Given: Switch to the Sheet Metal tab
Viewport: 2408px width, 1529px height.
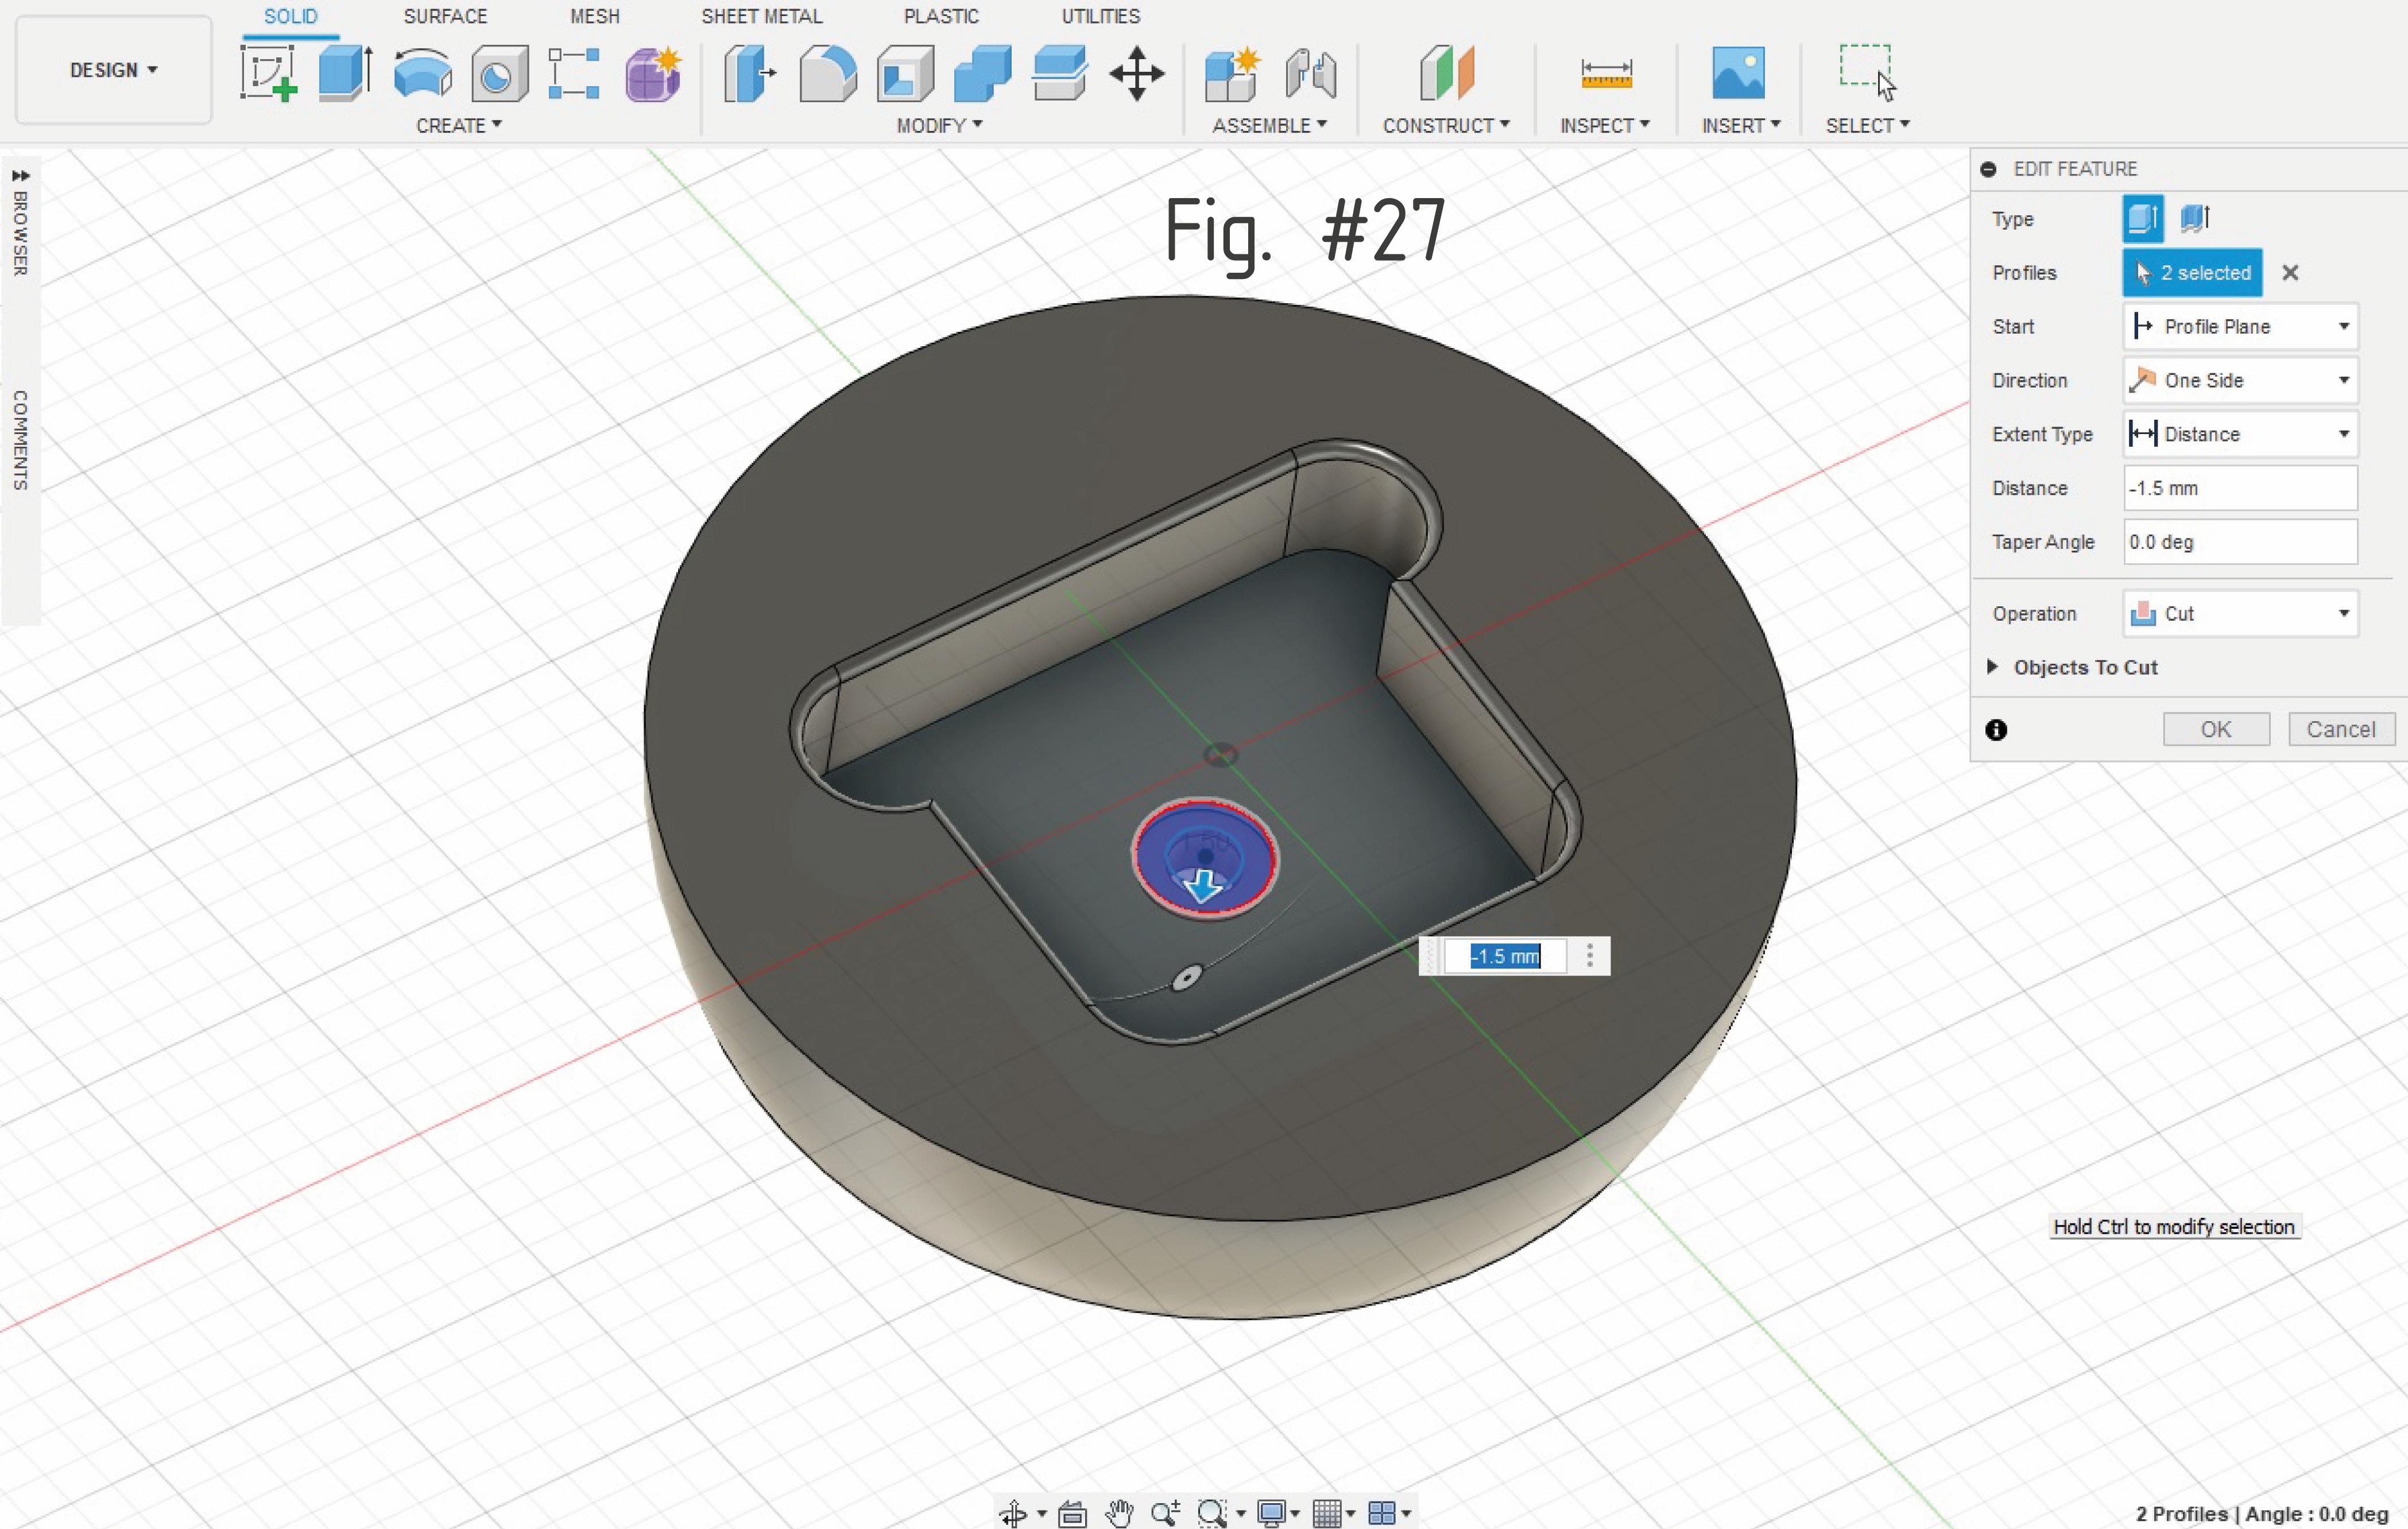Looking at the screenshot, I should [x=761, y=16].
